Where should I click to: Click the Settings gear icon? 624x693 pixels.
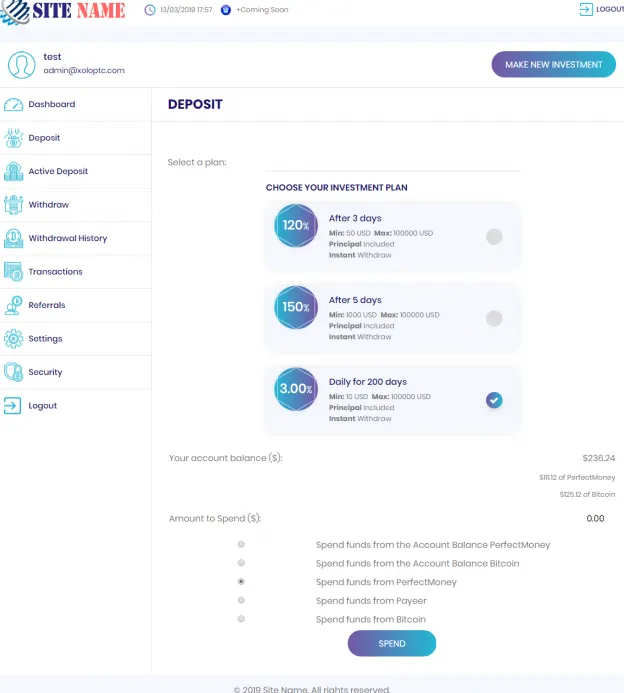point(13,339)
